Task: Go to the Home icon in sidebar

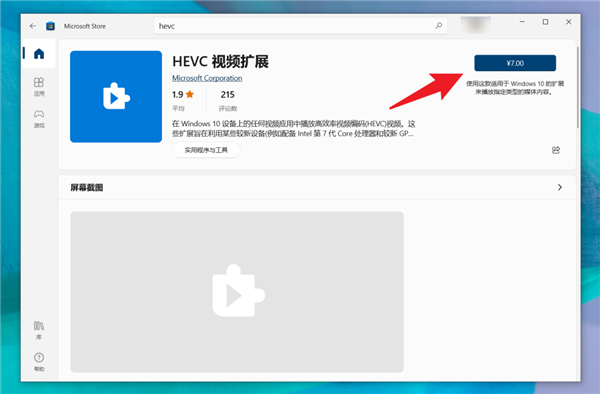Action: pos(39,54)
